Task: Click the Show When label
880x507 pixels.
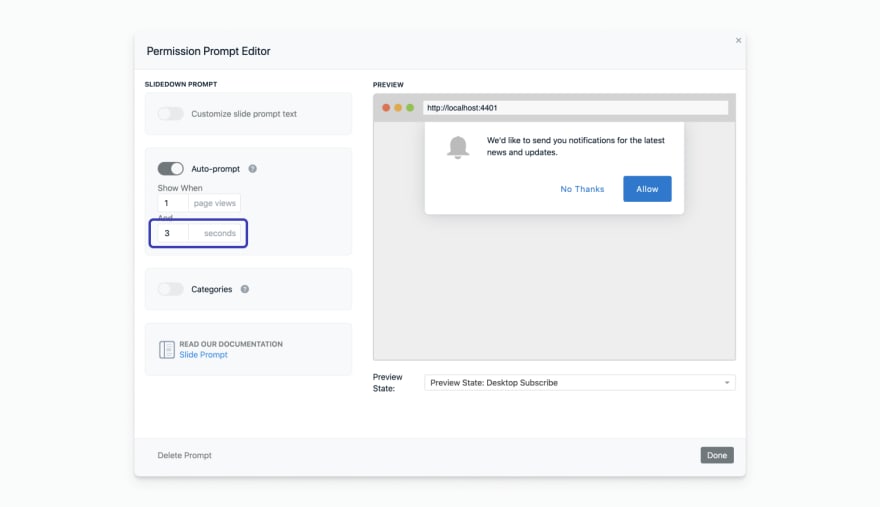Action: (x=180, y=188)
